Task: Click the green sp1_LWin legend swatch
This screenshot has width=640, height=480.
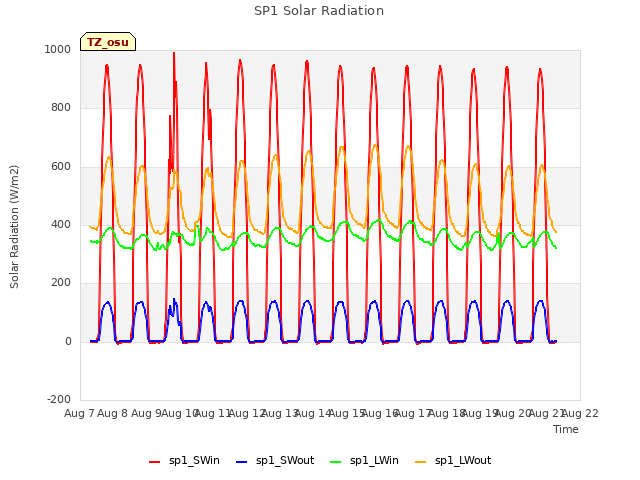Action: pyautogui.click(x=336, y=462)
